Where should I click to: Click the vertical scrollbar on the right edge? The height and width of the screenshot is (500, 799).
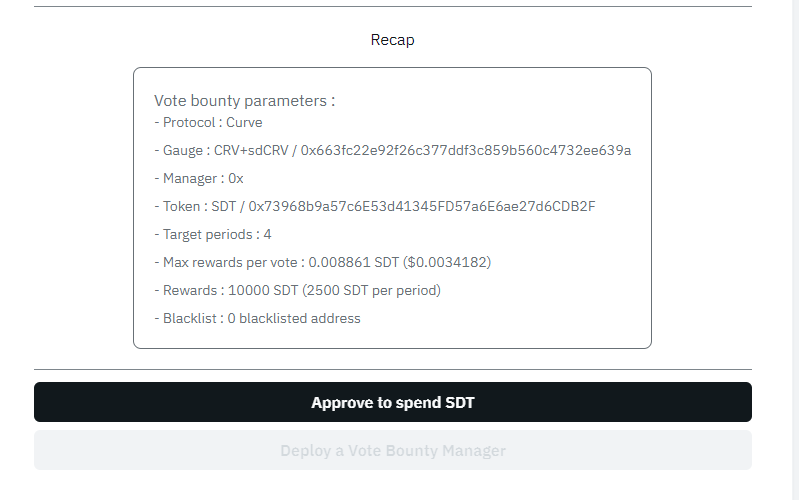(789, 250)
